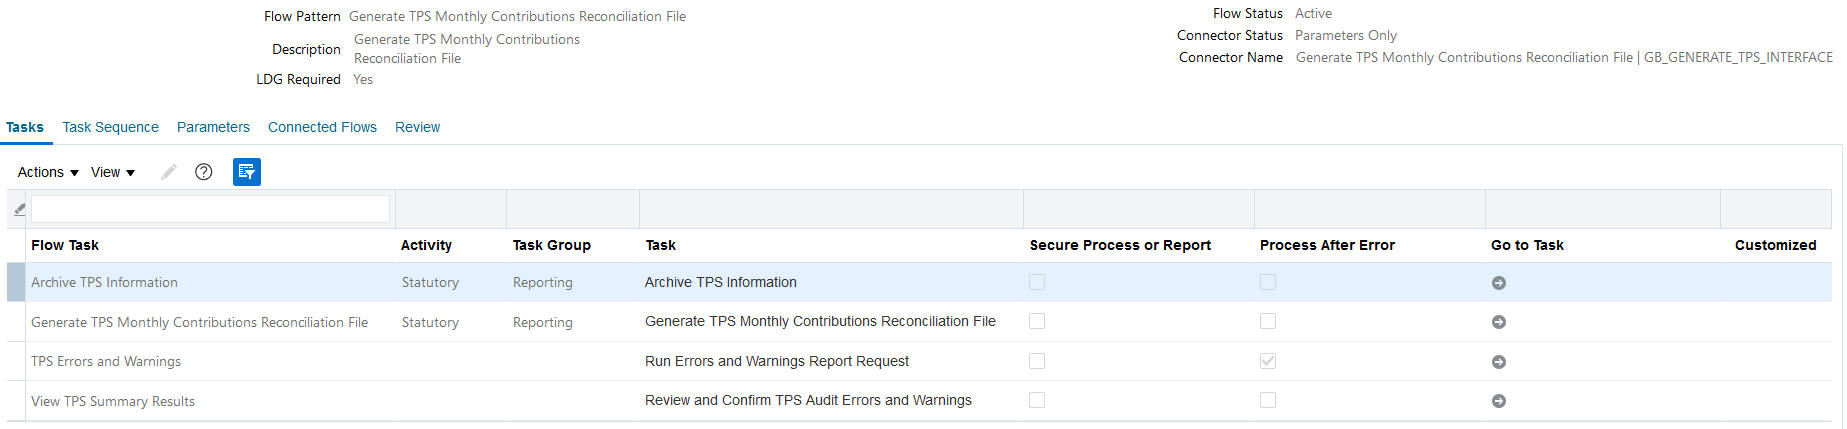The width and height of the screenshot is (1847, 429).
Task: Select the Connected Flows tab
Action: tap(322, 127)
